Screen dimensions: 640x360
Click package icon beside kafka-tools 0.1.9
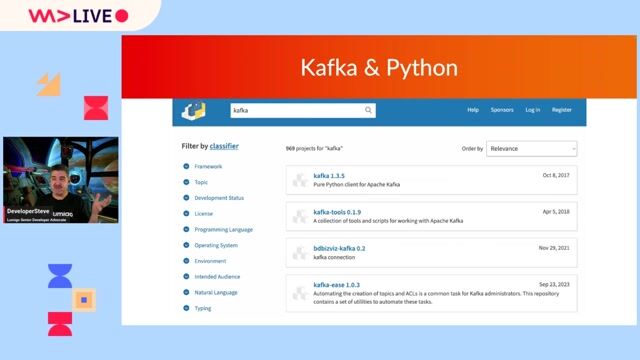point(300,216)
